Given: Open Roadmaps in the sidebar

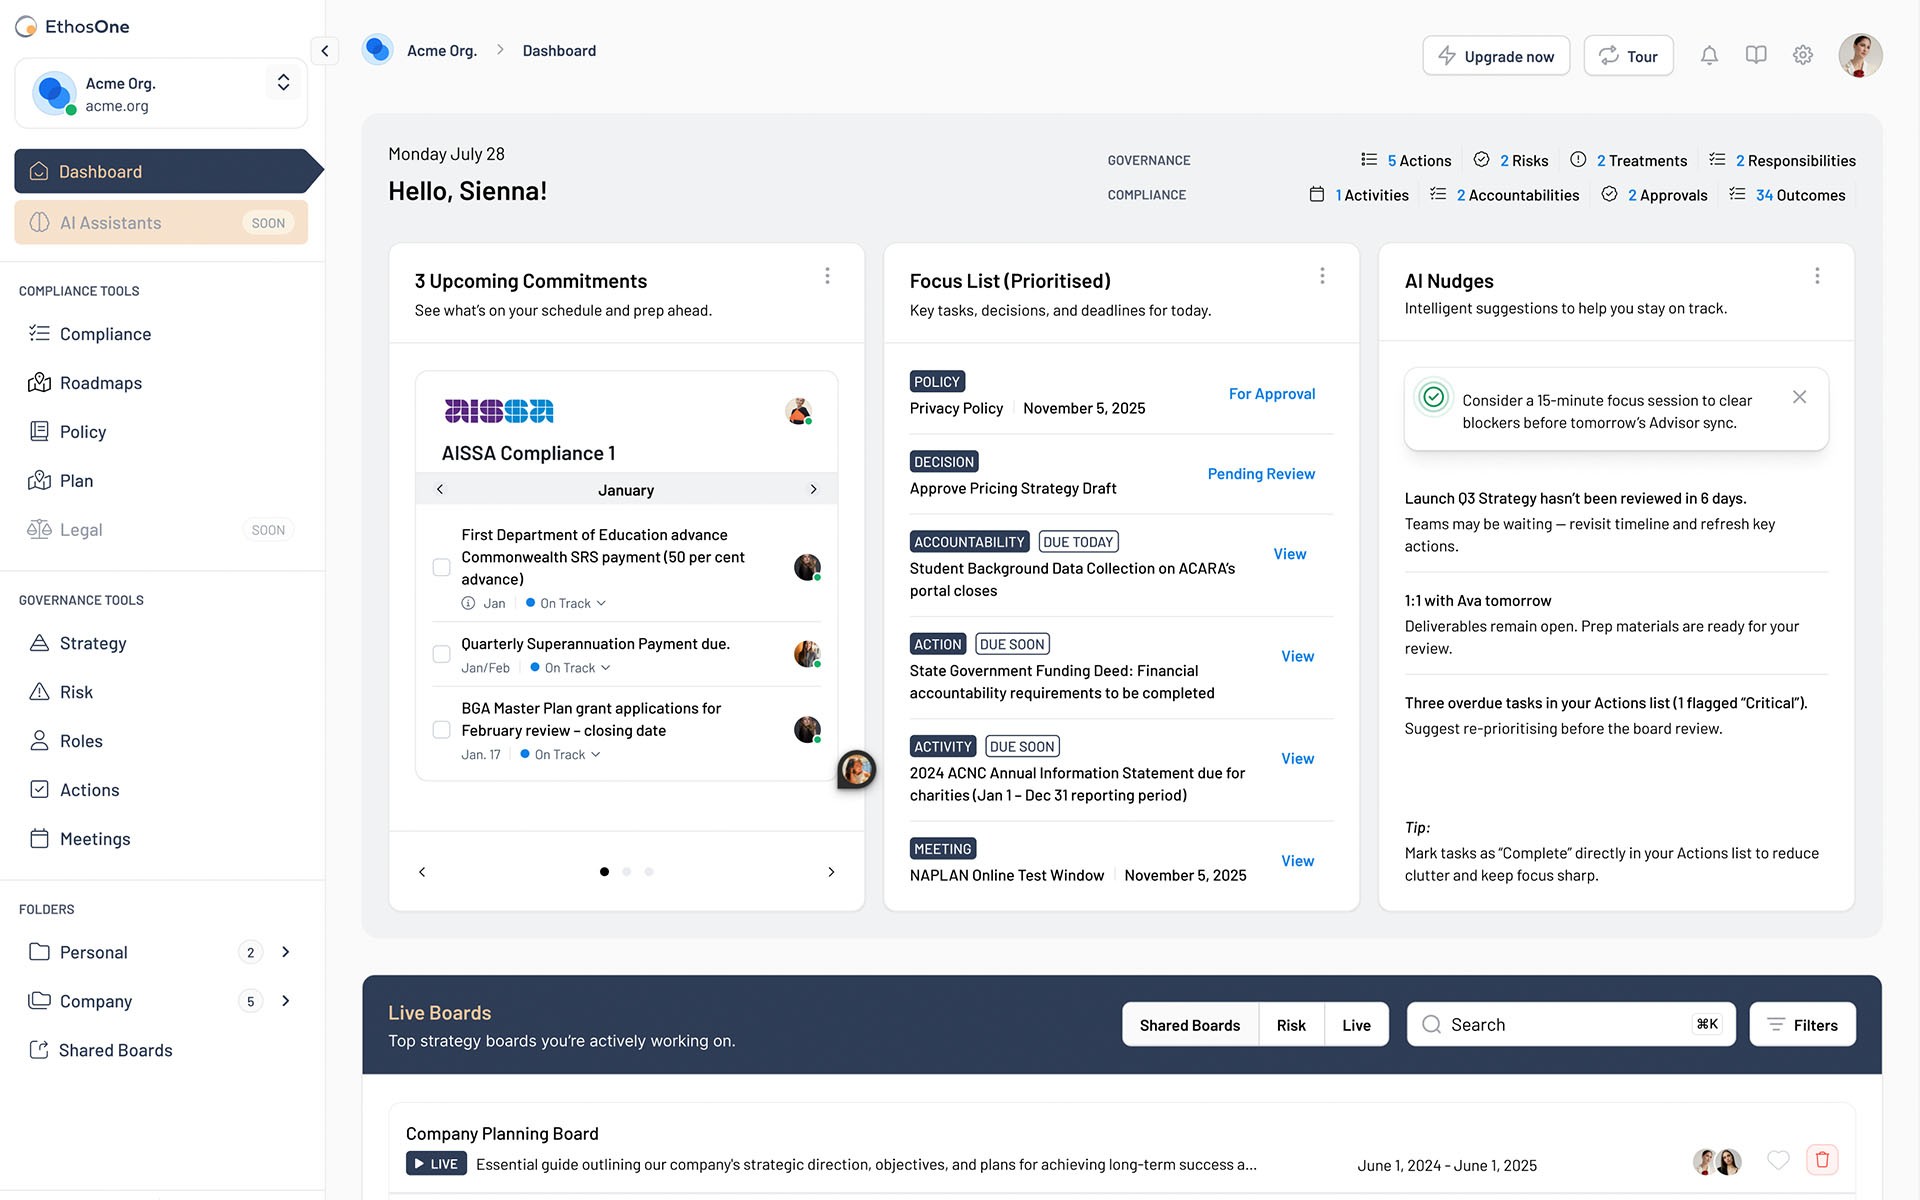Looking at the screenshot, I should click(x=100, y=383).
